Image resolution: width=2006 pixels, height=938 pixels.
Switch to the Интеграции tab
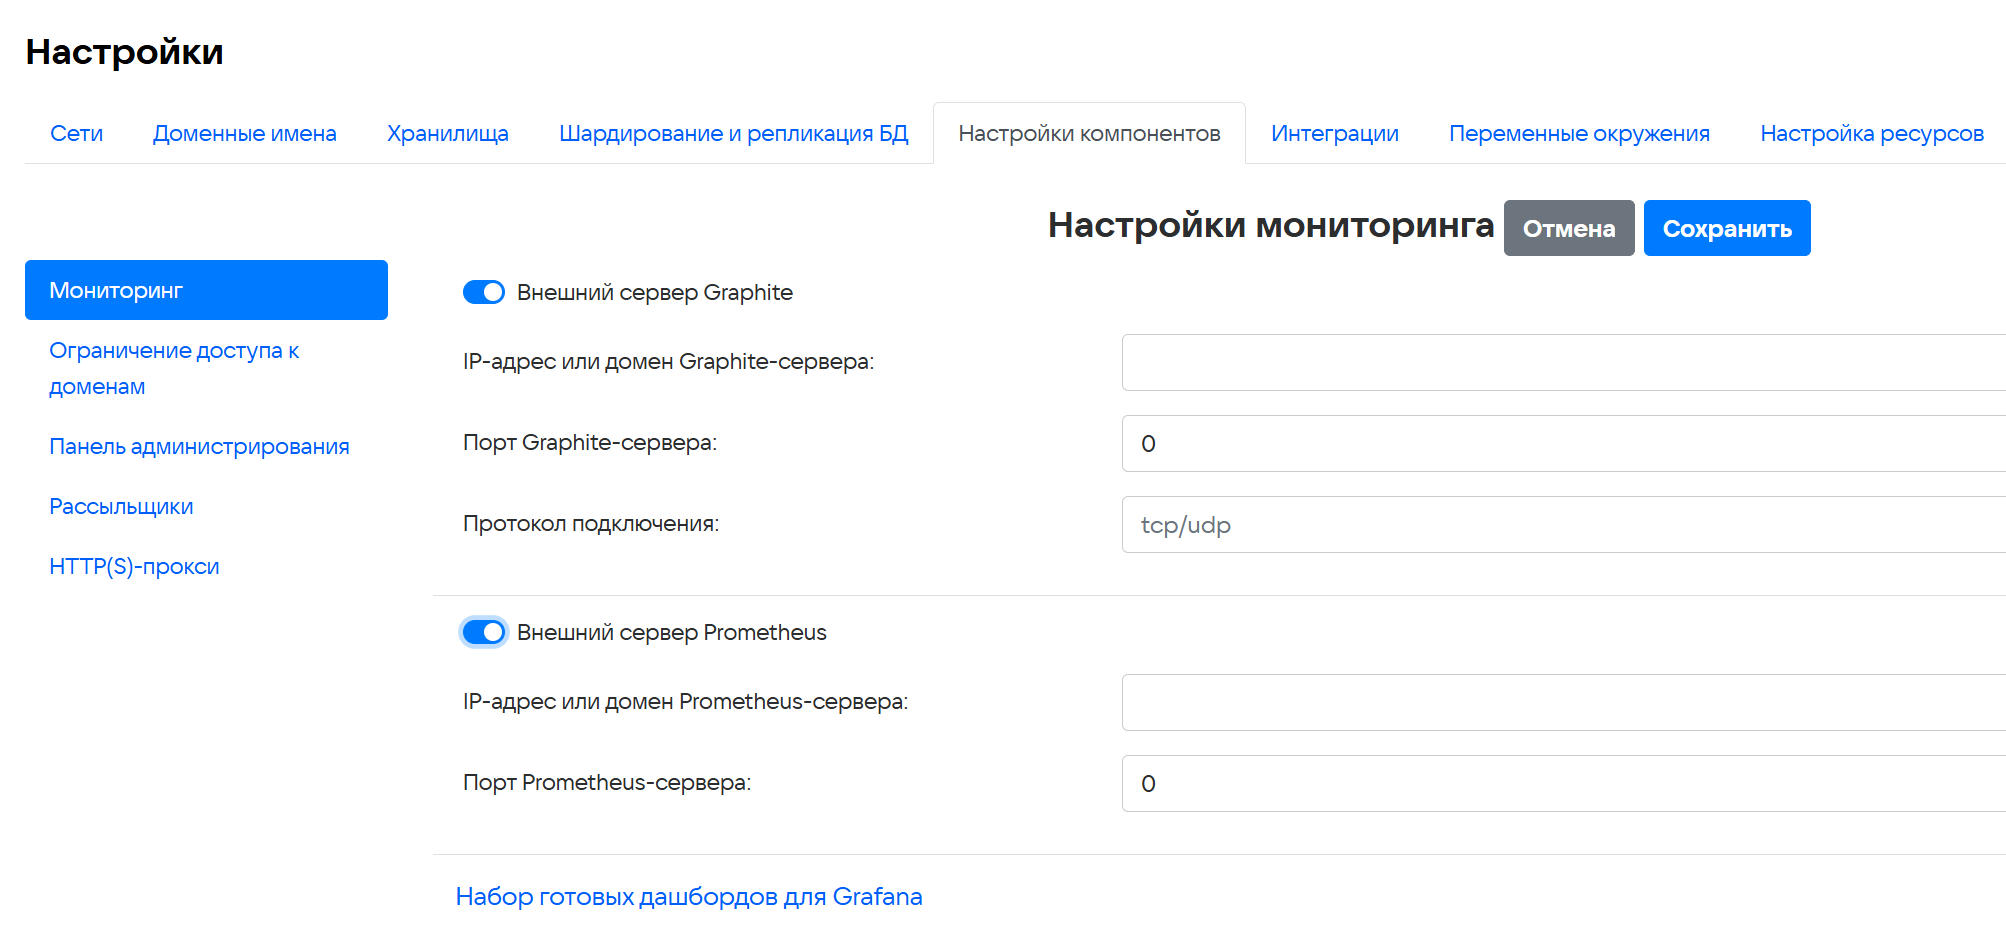point(1334,133)
